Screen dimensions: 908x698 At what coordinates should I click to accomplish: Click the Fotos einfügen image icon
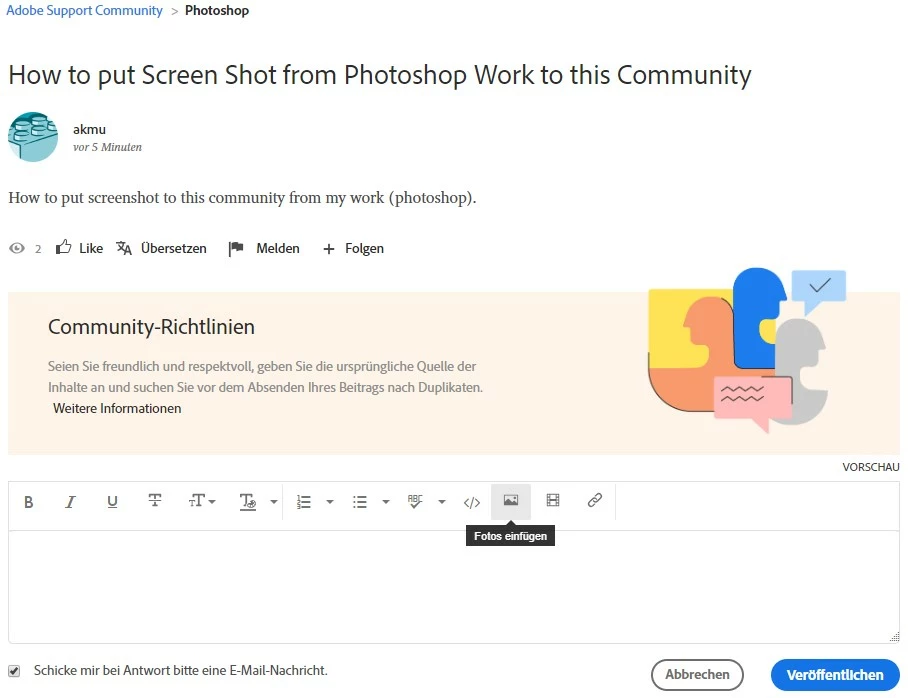pos(511,500)
